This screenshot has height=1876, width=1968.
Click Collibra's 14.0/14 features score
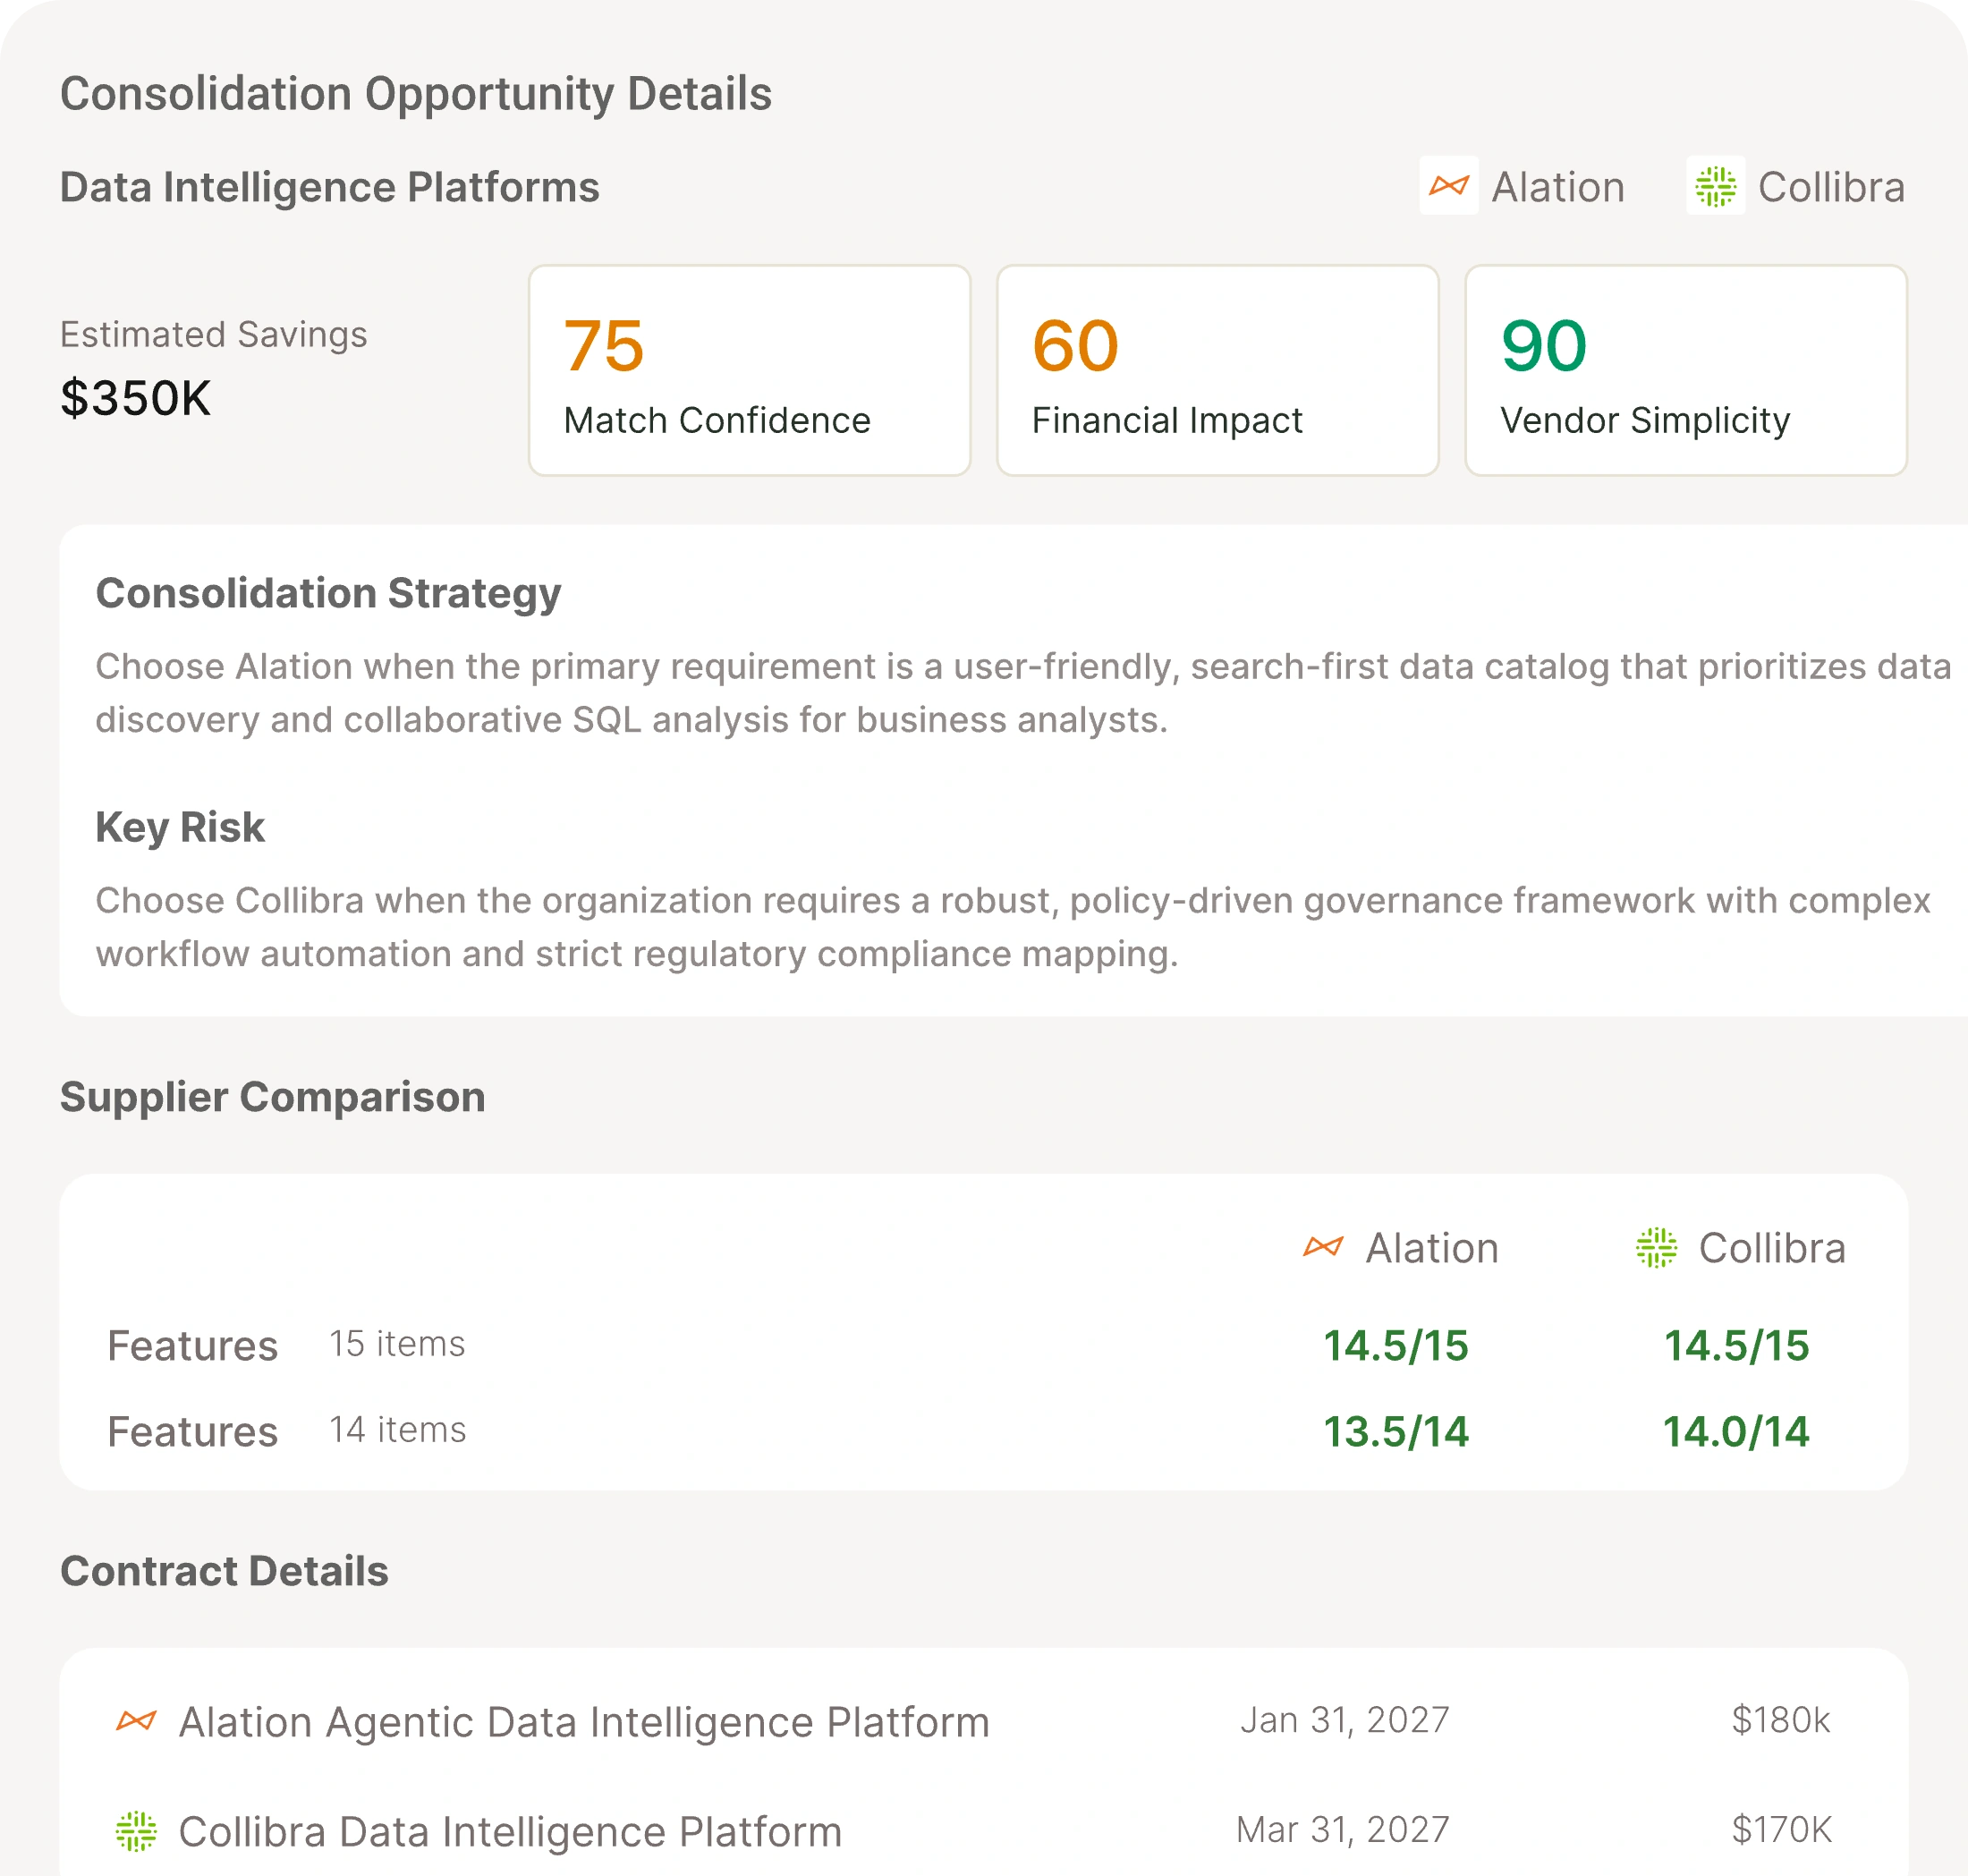click(1736, 1431)
